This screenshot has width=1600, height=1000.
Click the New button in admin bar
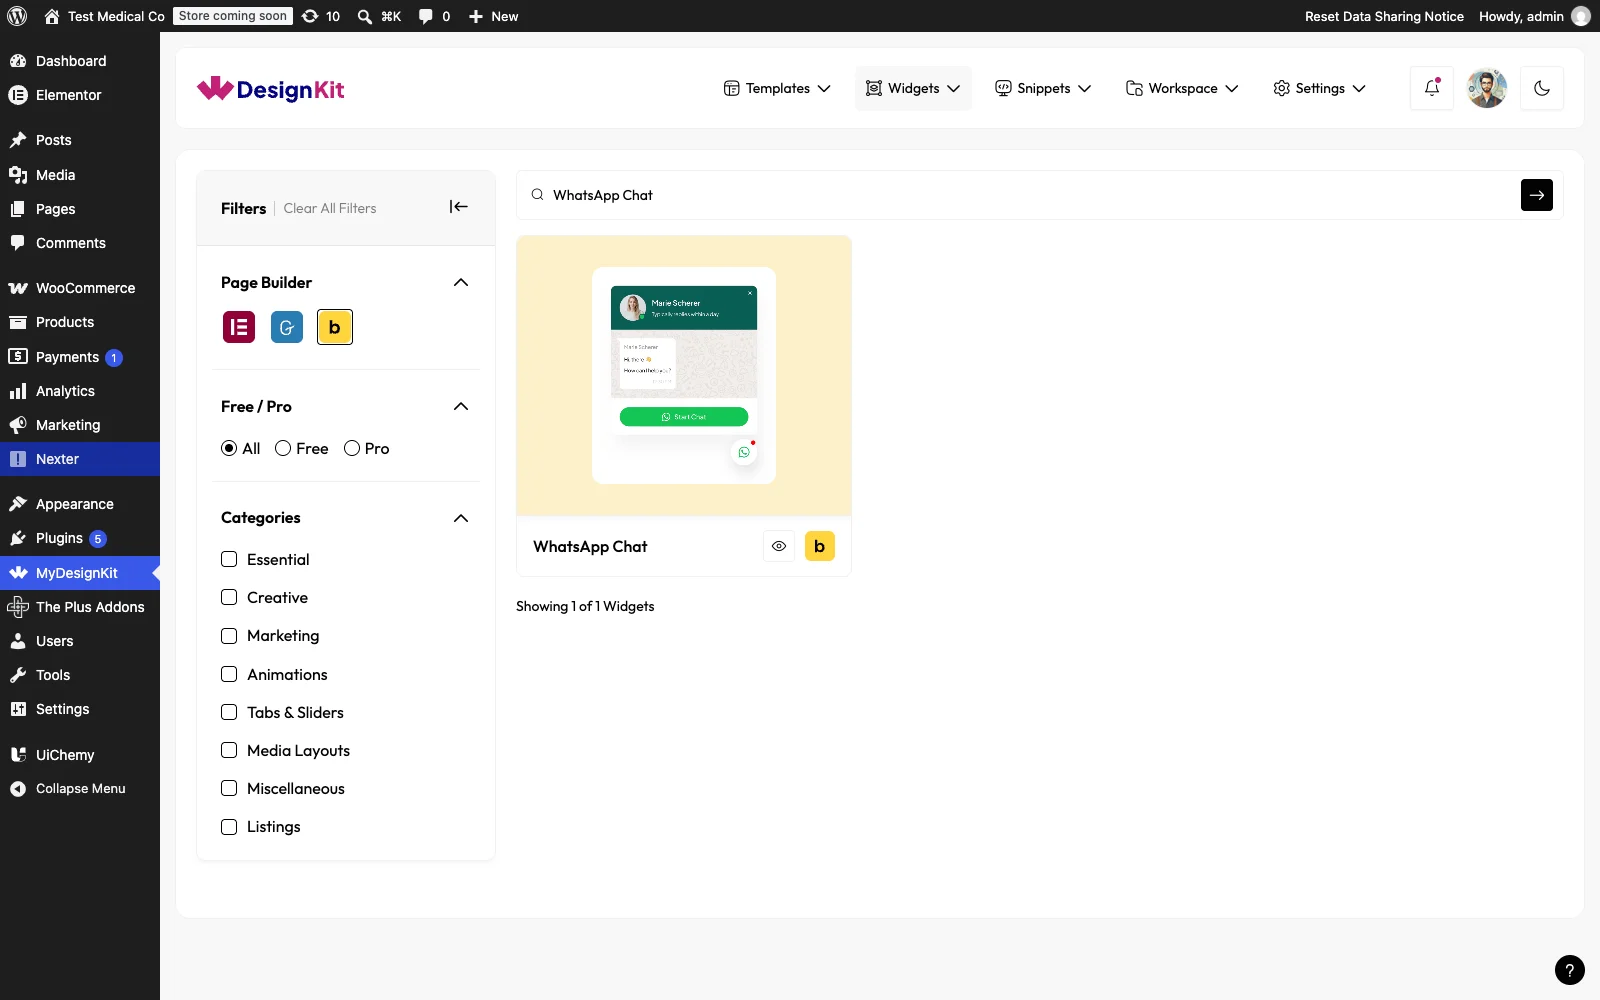[494, 16]
